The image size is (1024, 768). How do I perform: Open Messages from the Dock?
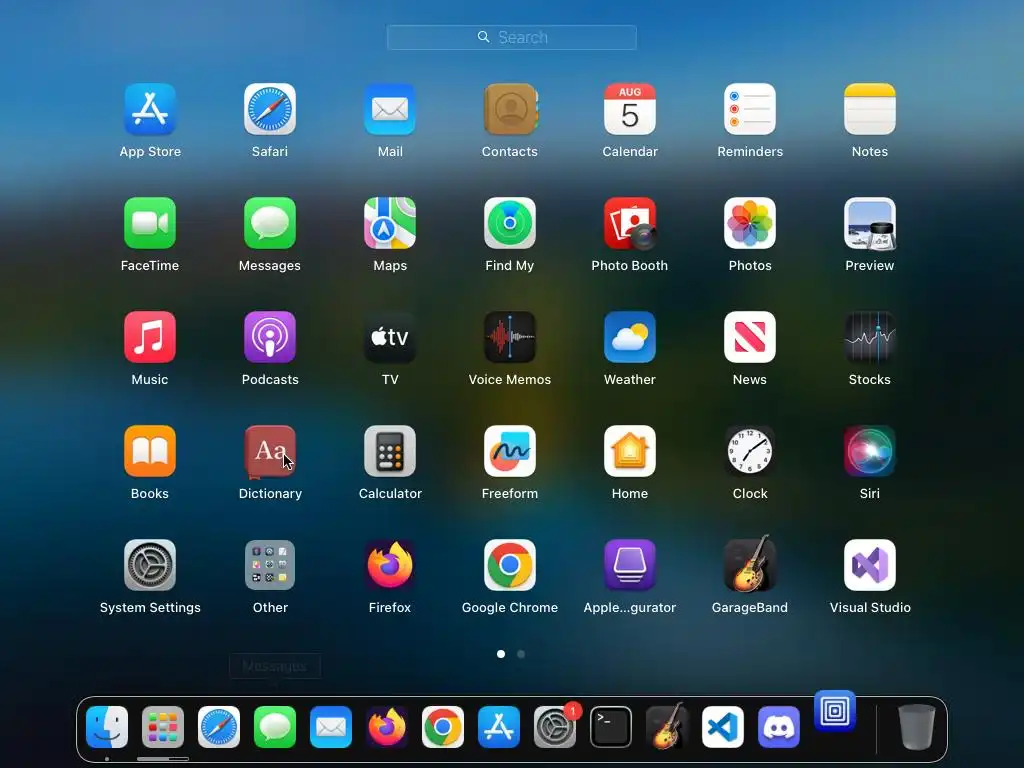click(x=275, y=727)
